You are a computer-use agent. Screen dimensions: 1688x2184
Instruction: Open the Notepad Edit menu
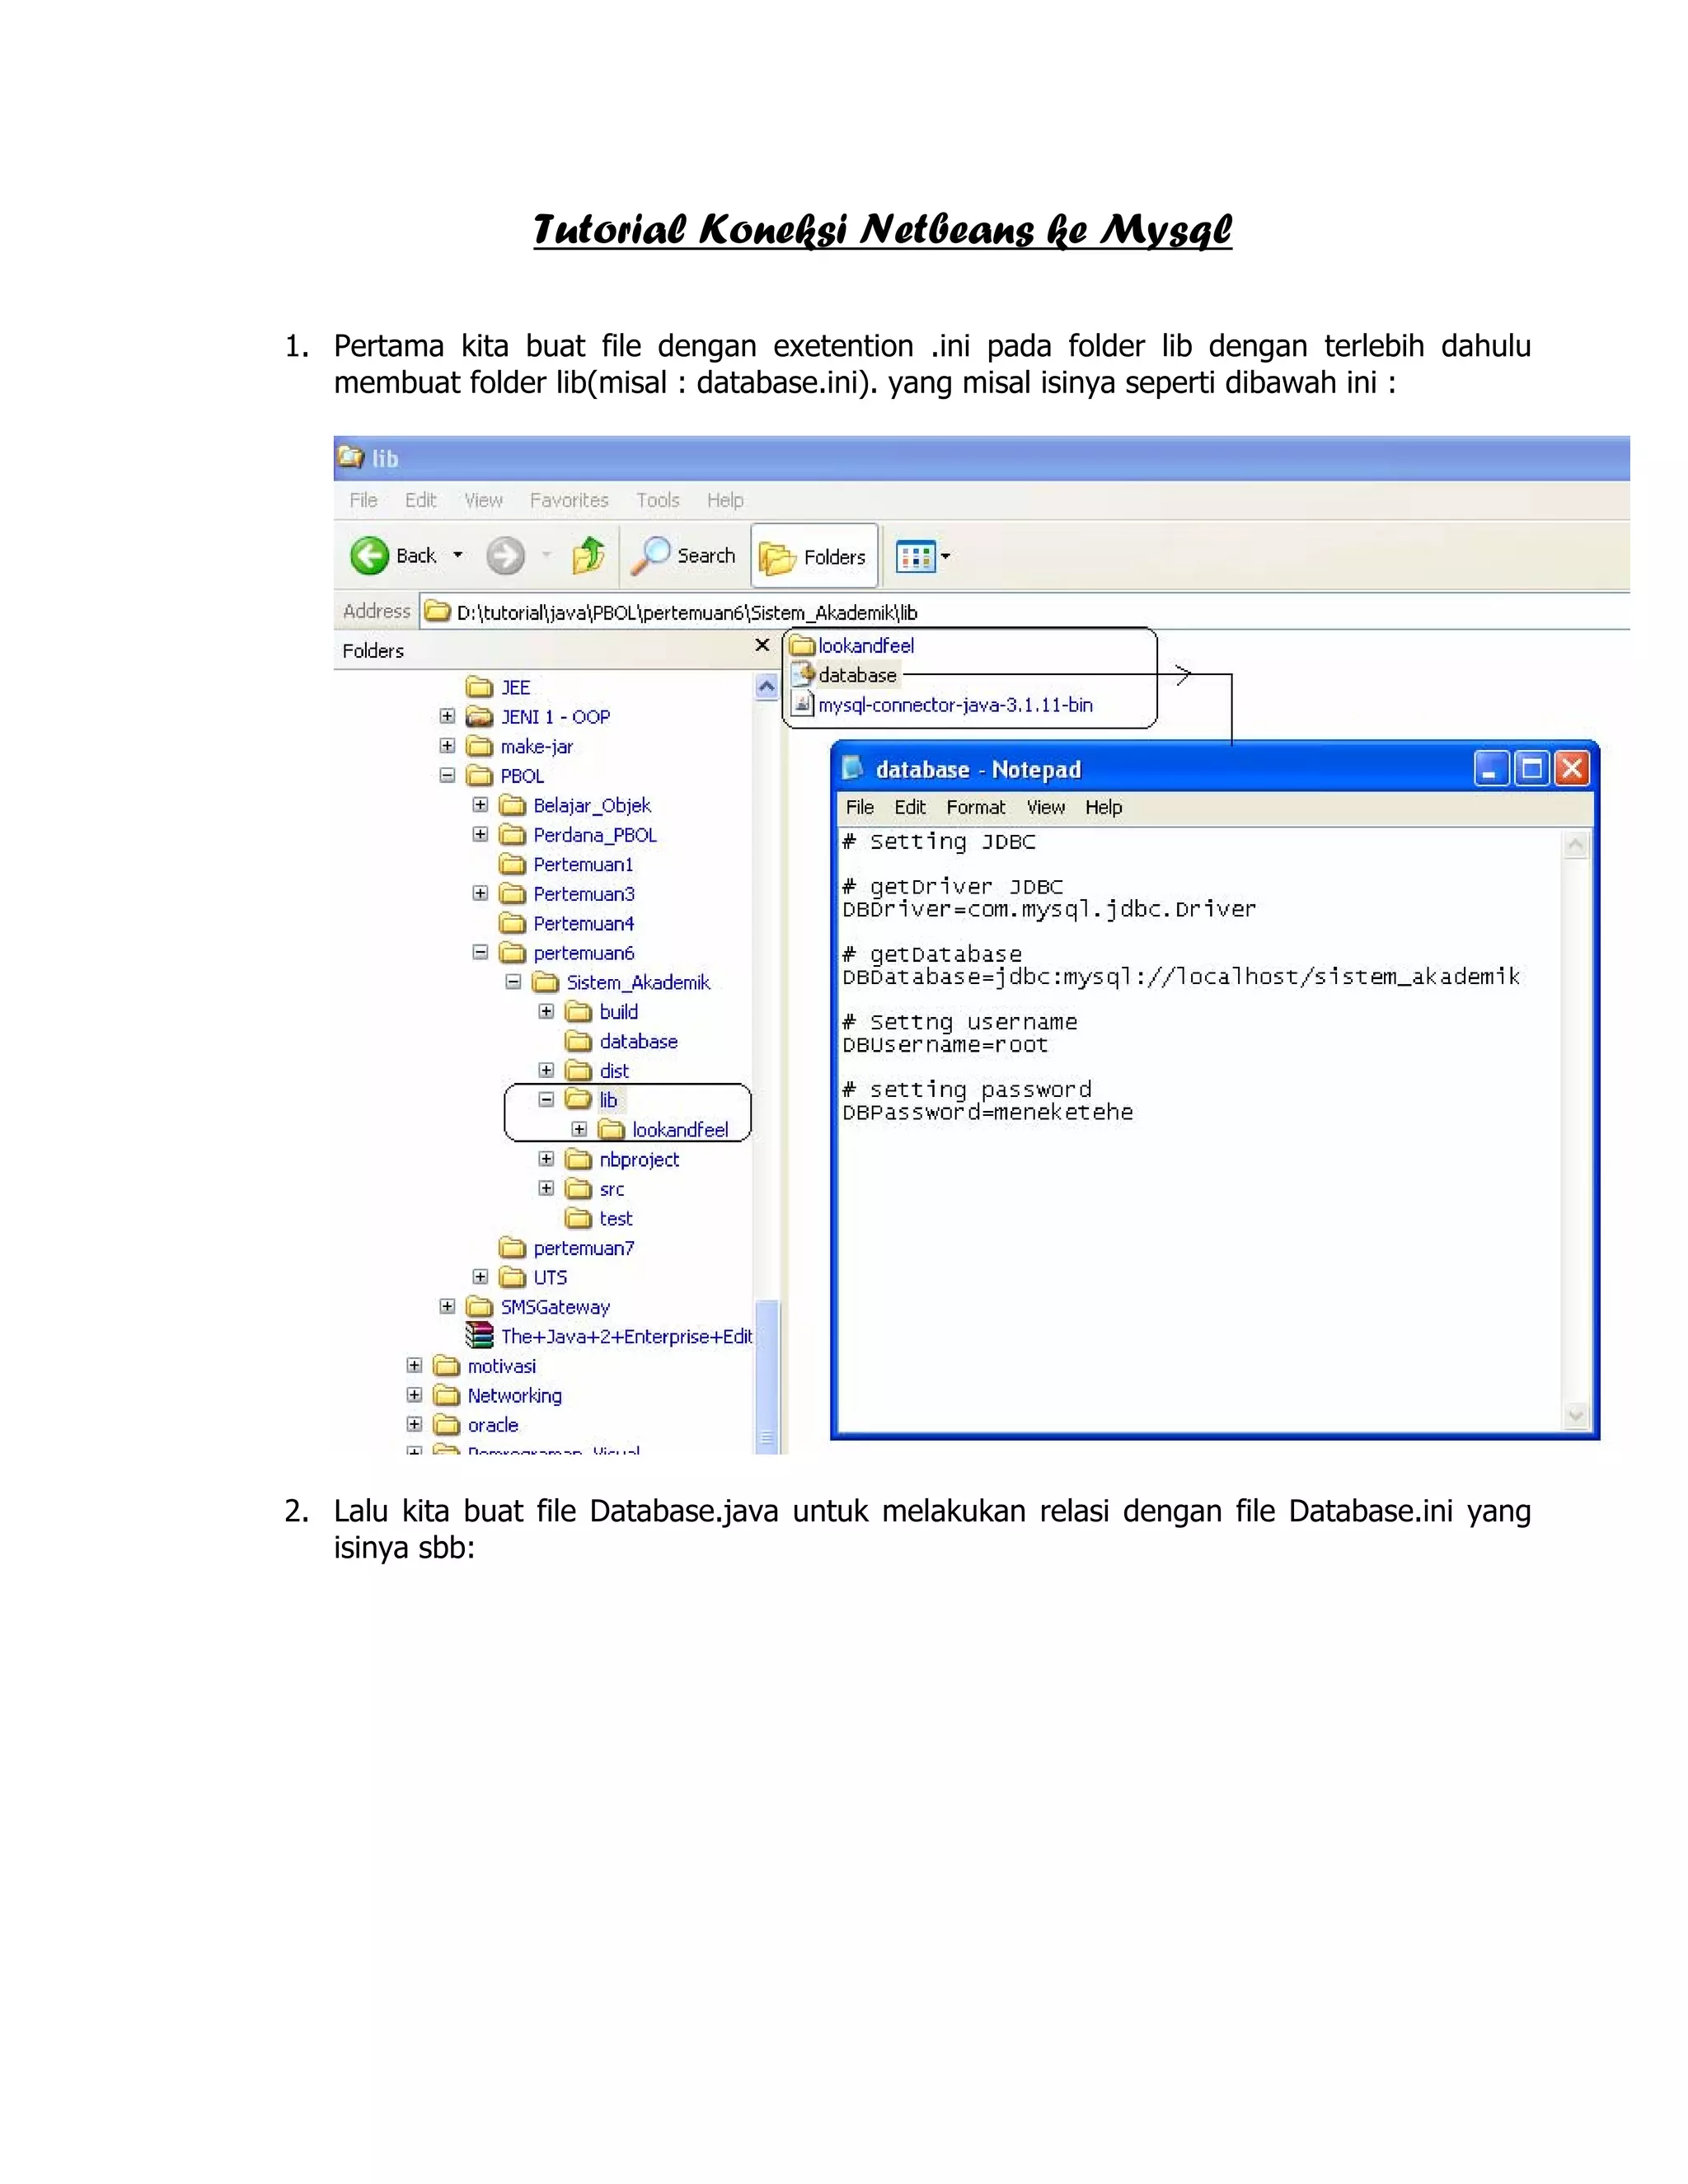tap(910, 807)
